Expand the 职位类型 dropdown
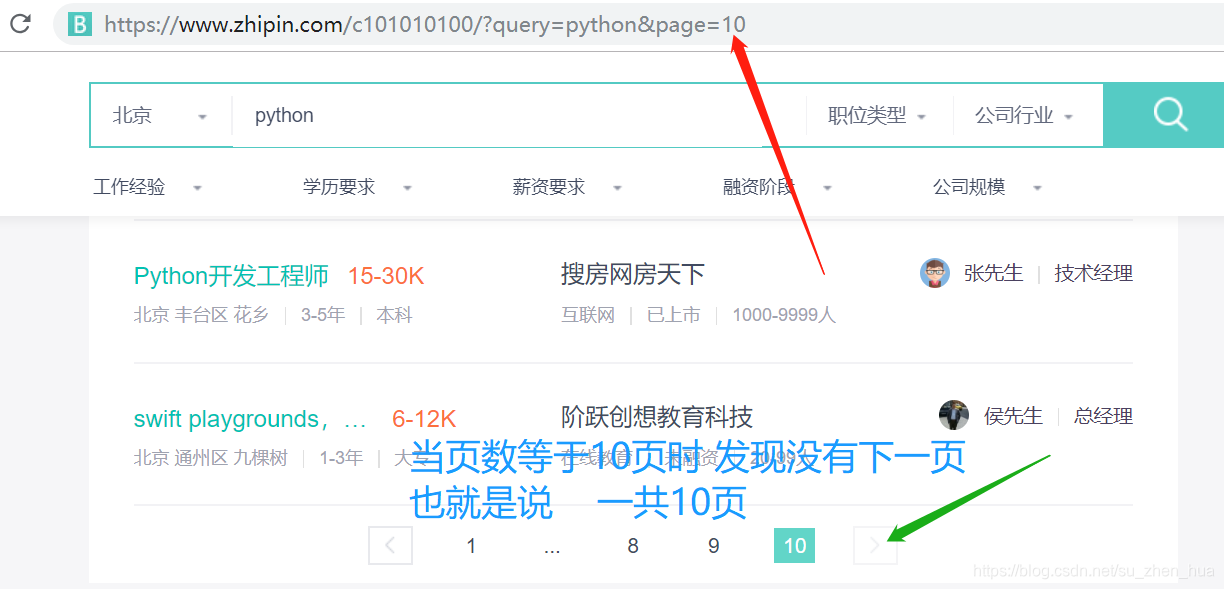 tap(877, 116)
